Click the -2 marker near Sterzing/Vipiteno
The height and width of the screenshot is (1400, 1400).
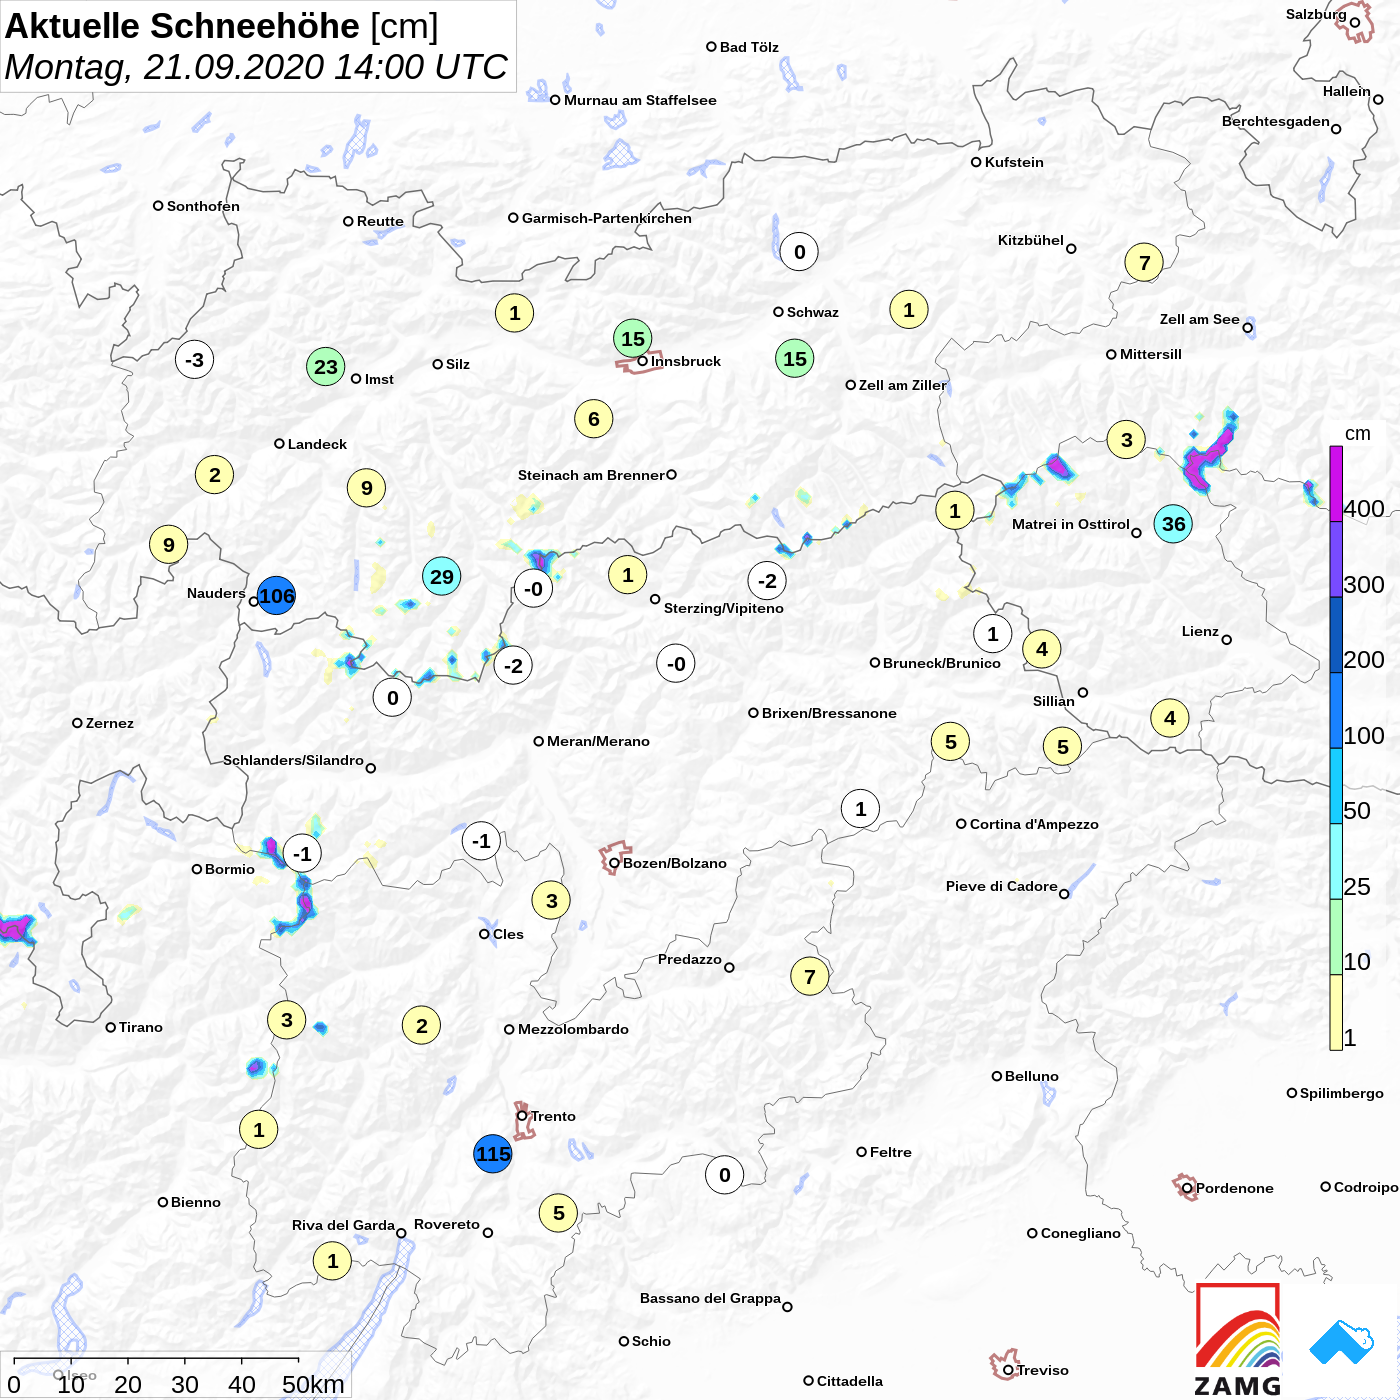point(767,581)
